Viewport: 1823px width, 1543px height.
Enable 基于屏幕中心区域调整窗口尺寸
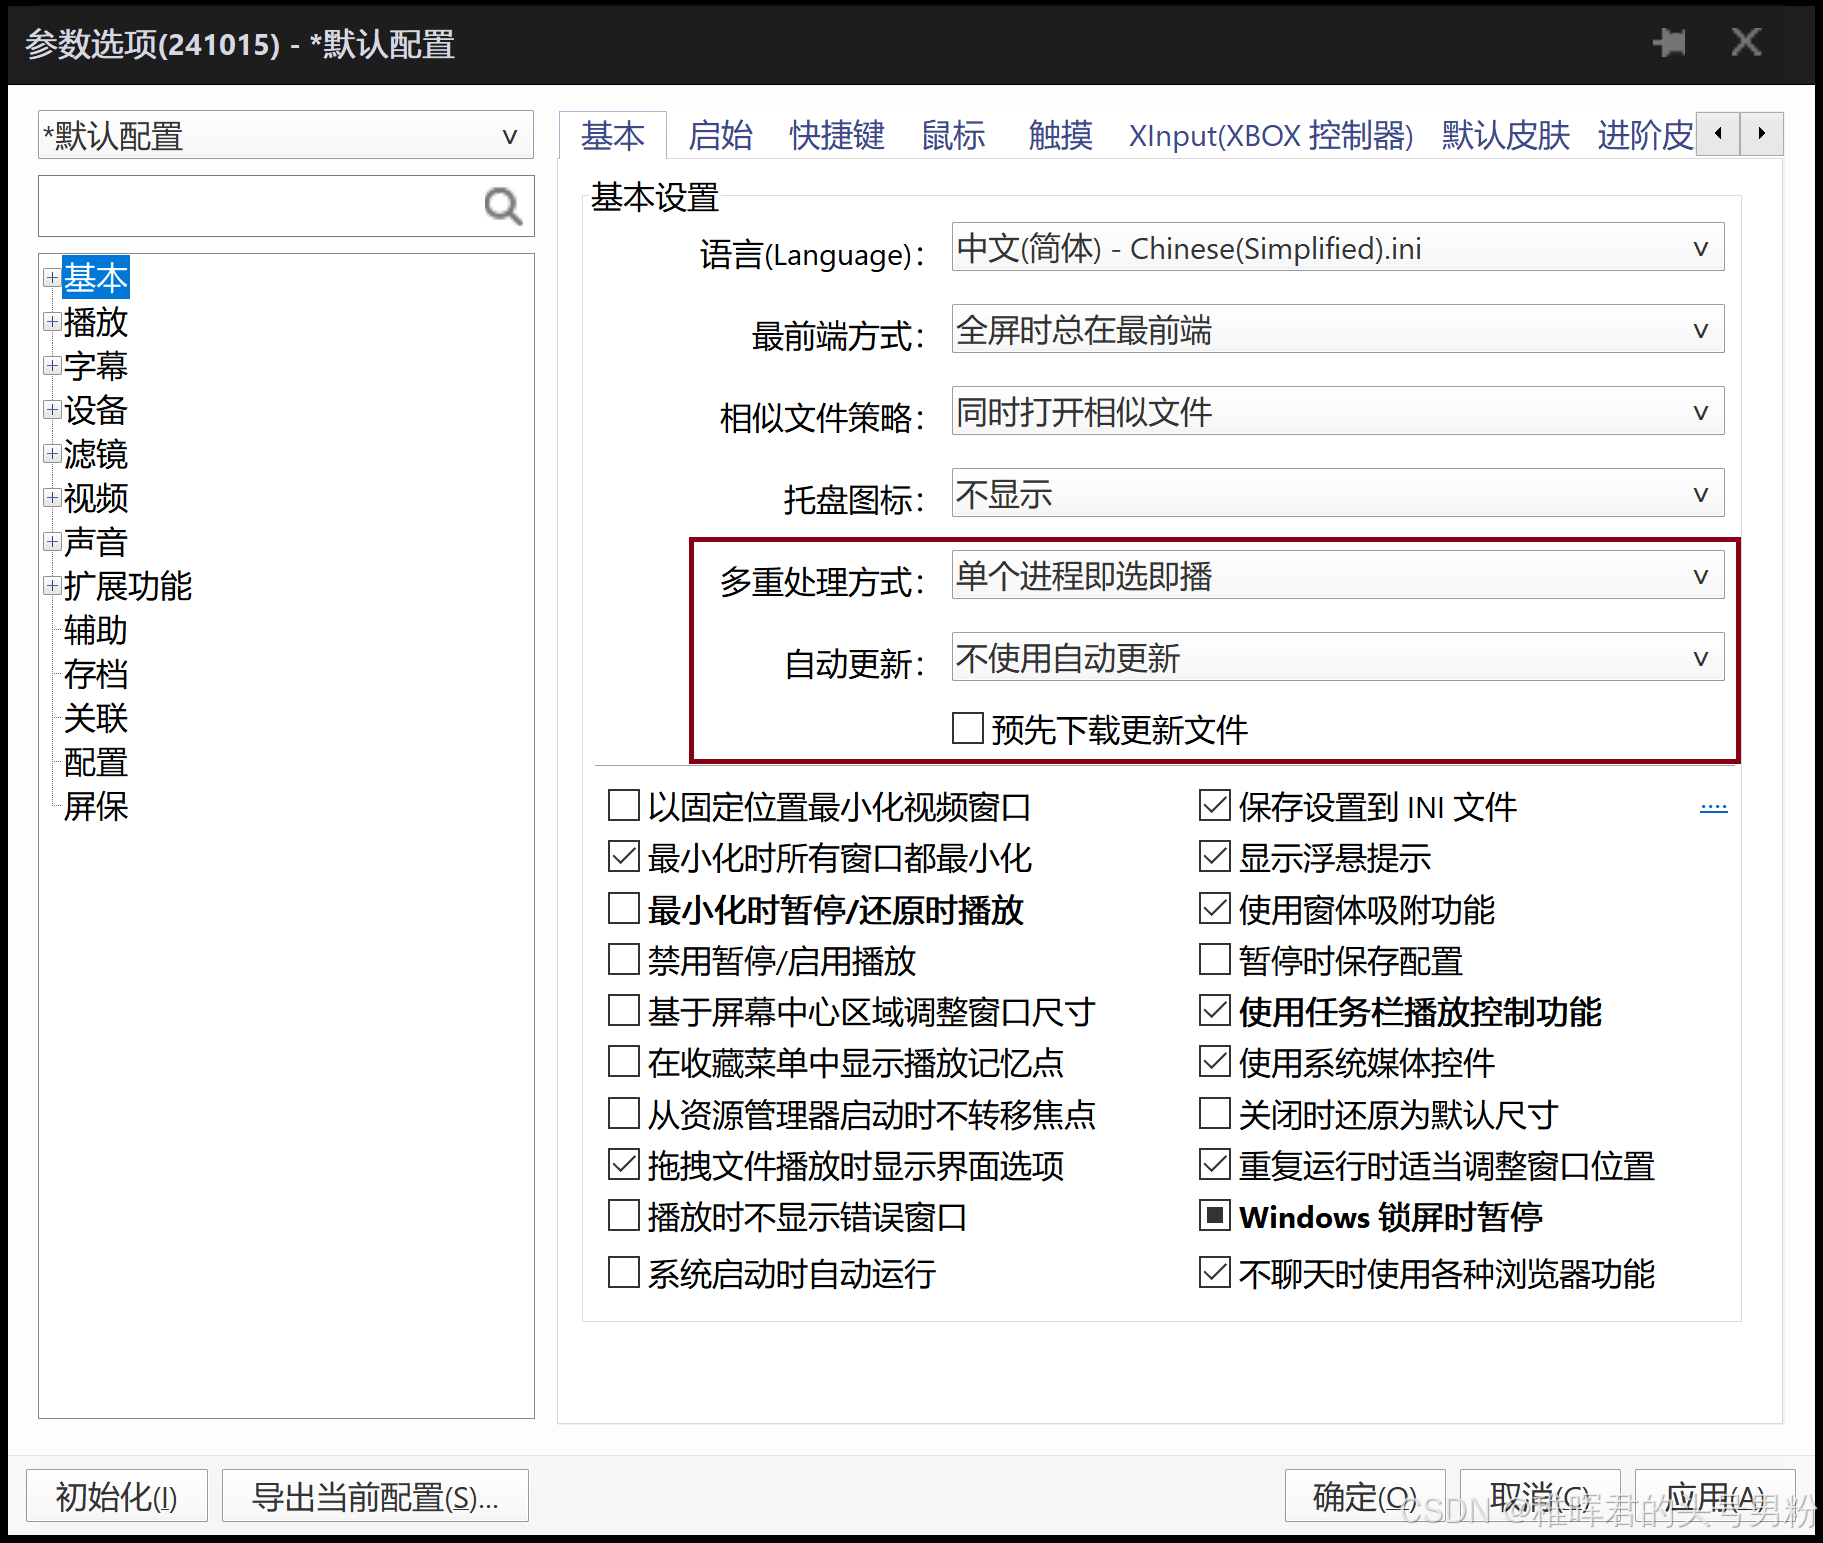[624, 1010]
